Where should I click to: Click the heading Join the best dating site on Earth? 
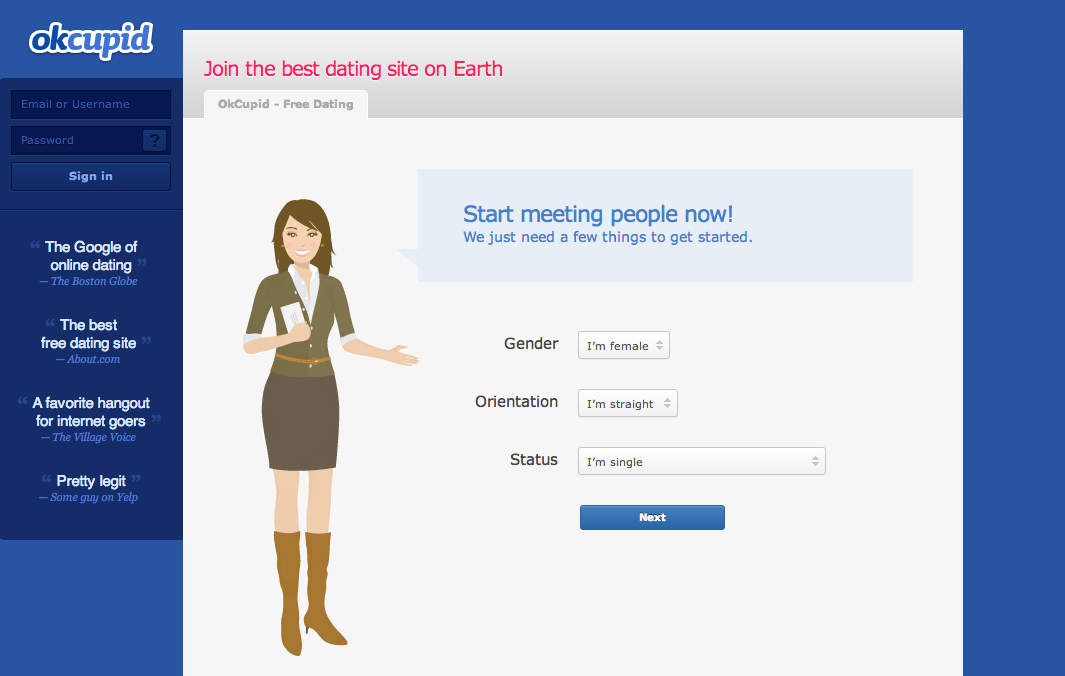click(353, 69)
